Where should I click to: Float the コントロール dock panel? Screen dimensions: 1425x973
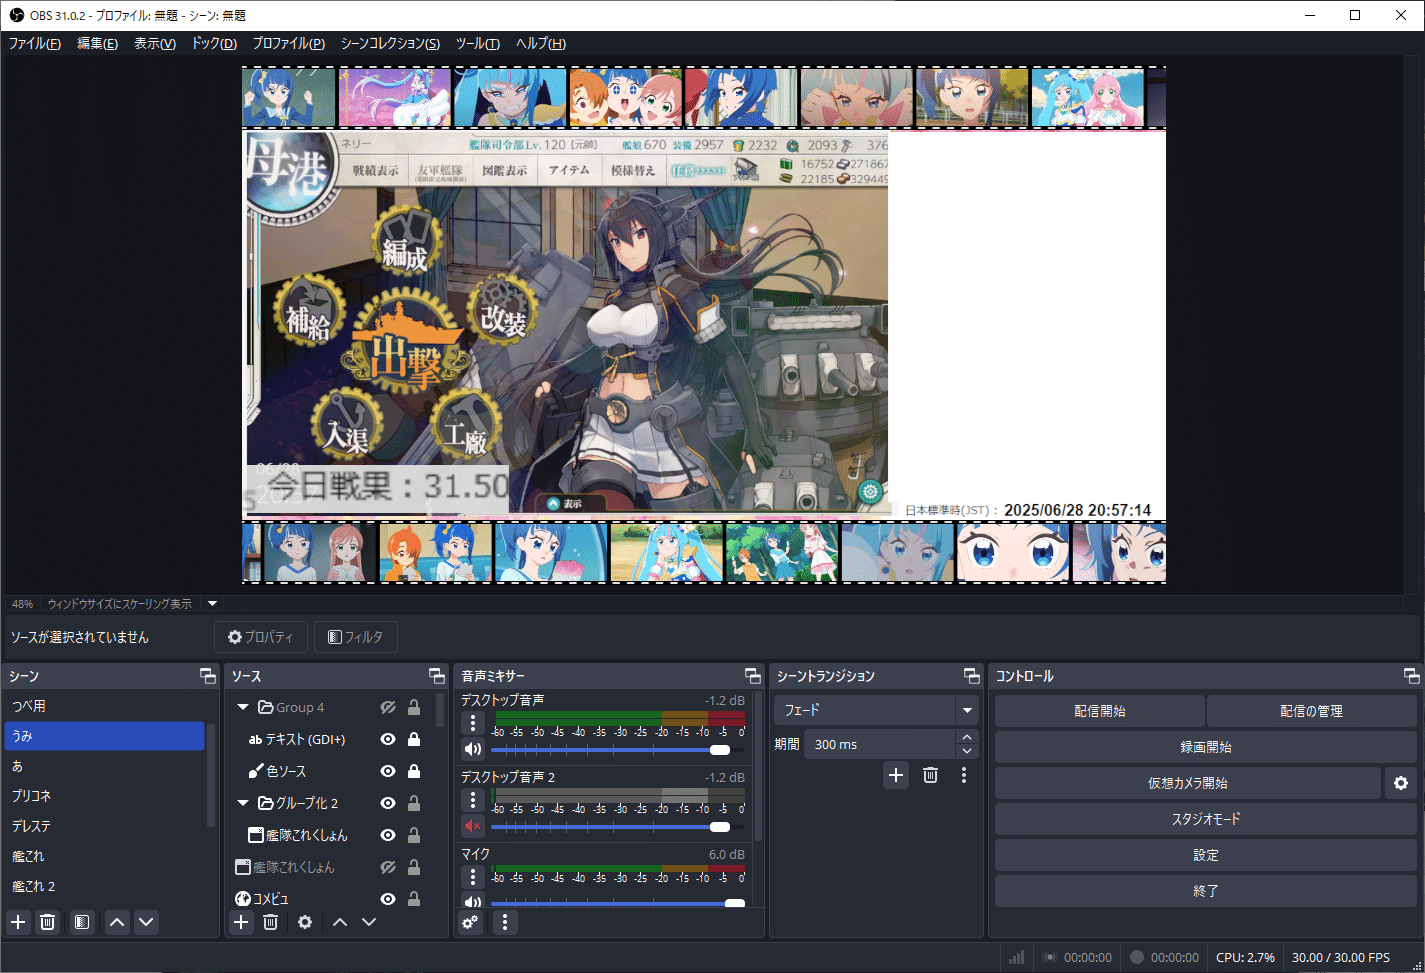(x=1411, y=676)
